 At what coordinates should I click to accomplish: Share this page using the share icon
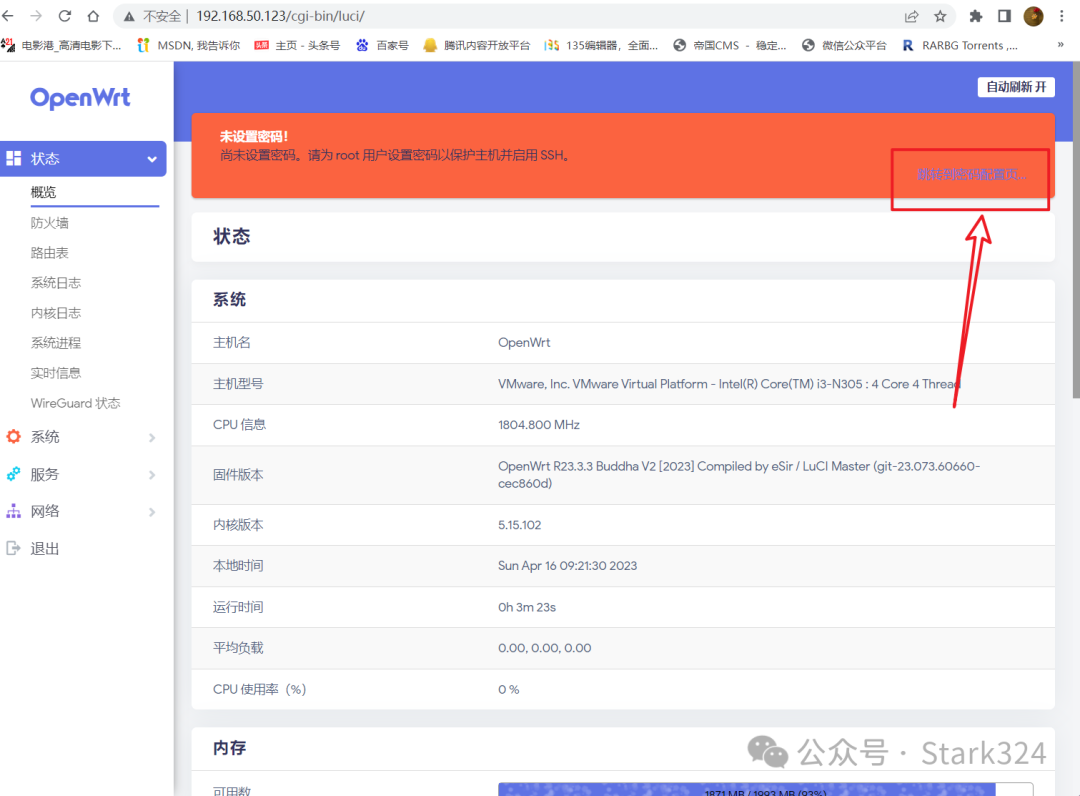(x=911, y=16)
